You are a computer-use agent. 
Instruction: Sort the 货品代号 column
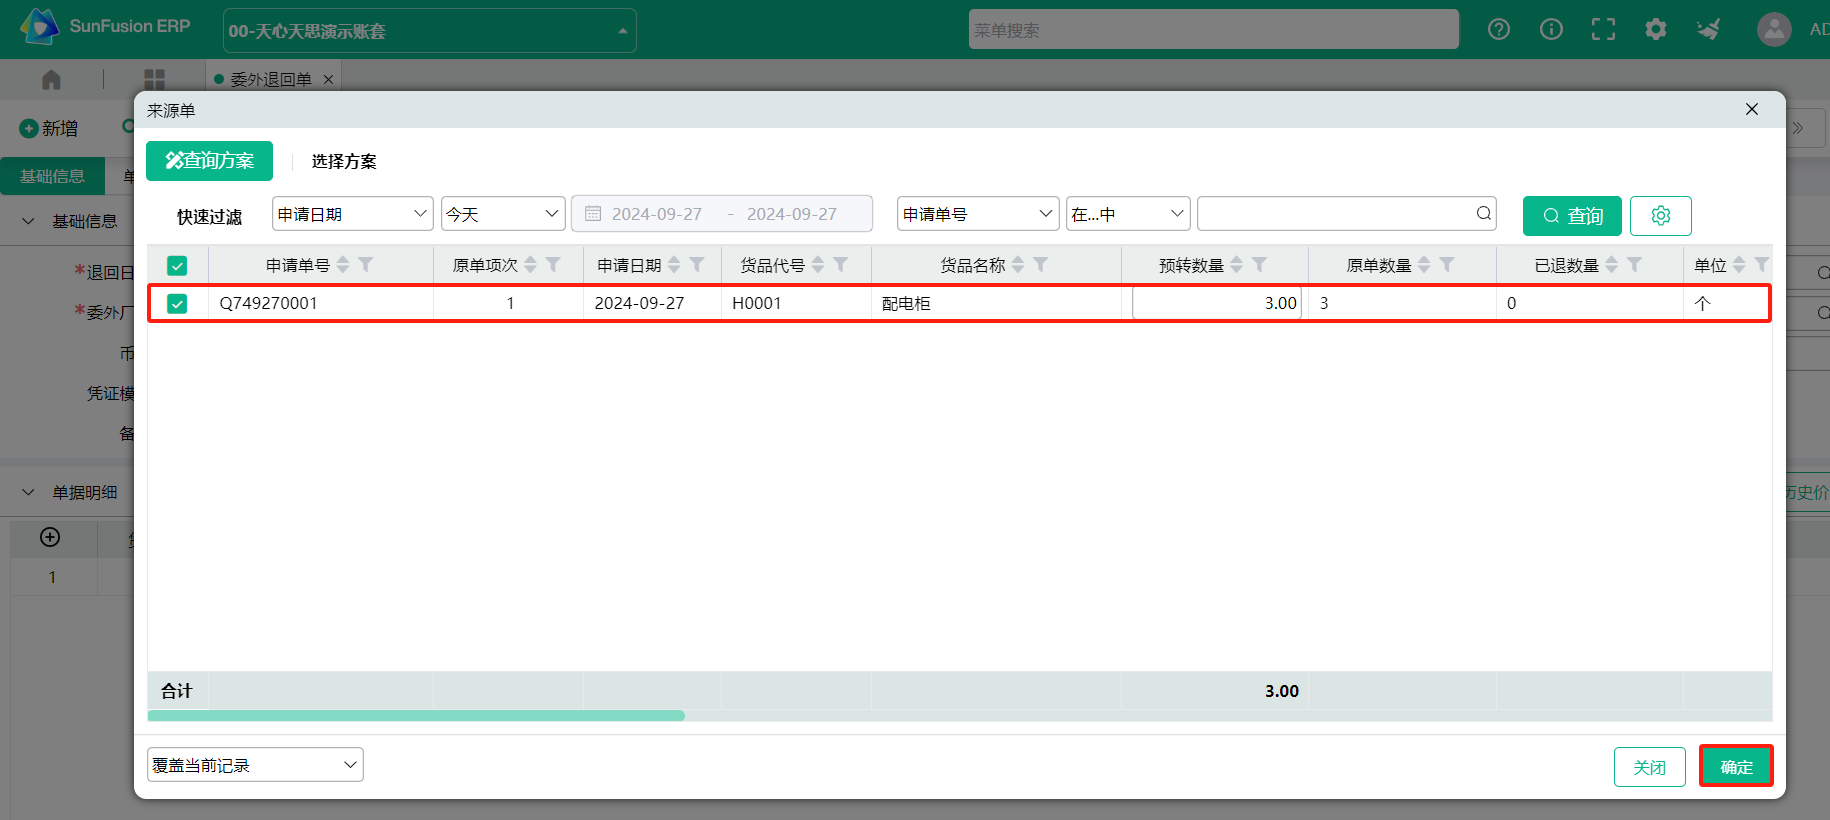(818, 264)
